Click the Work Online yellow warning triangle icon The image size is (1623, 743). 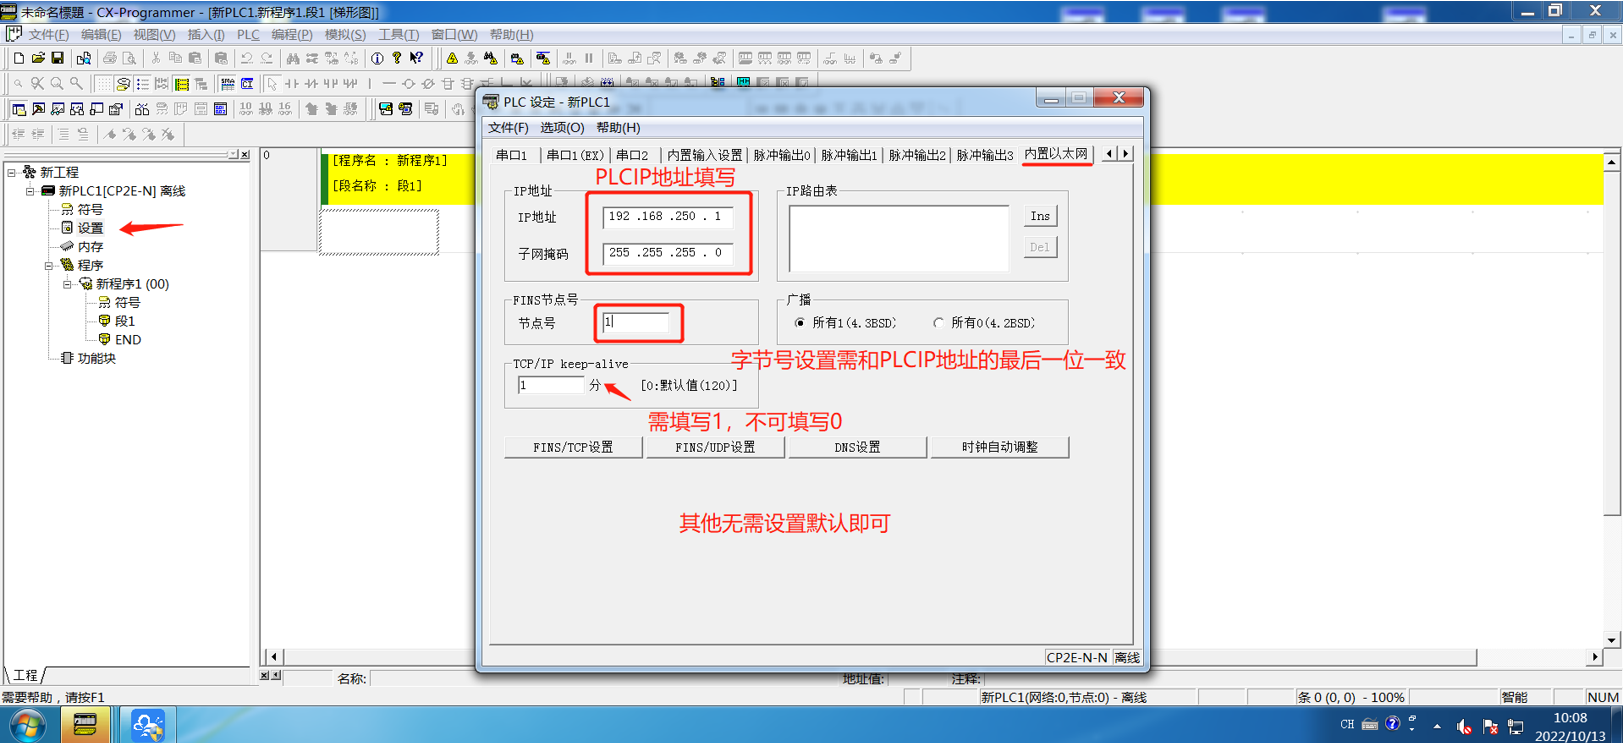tap(452, 59)
